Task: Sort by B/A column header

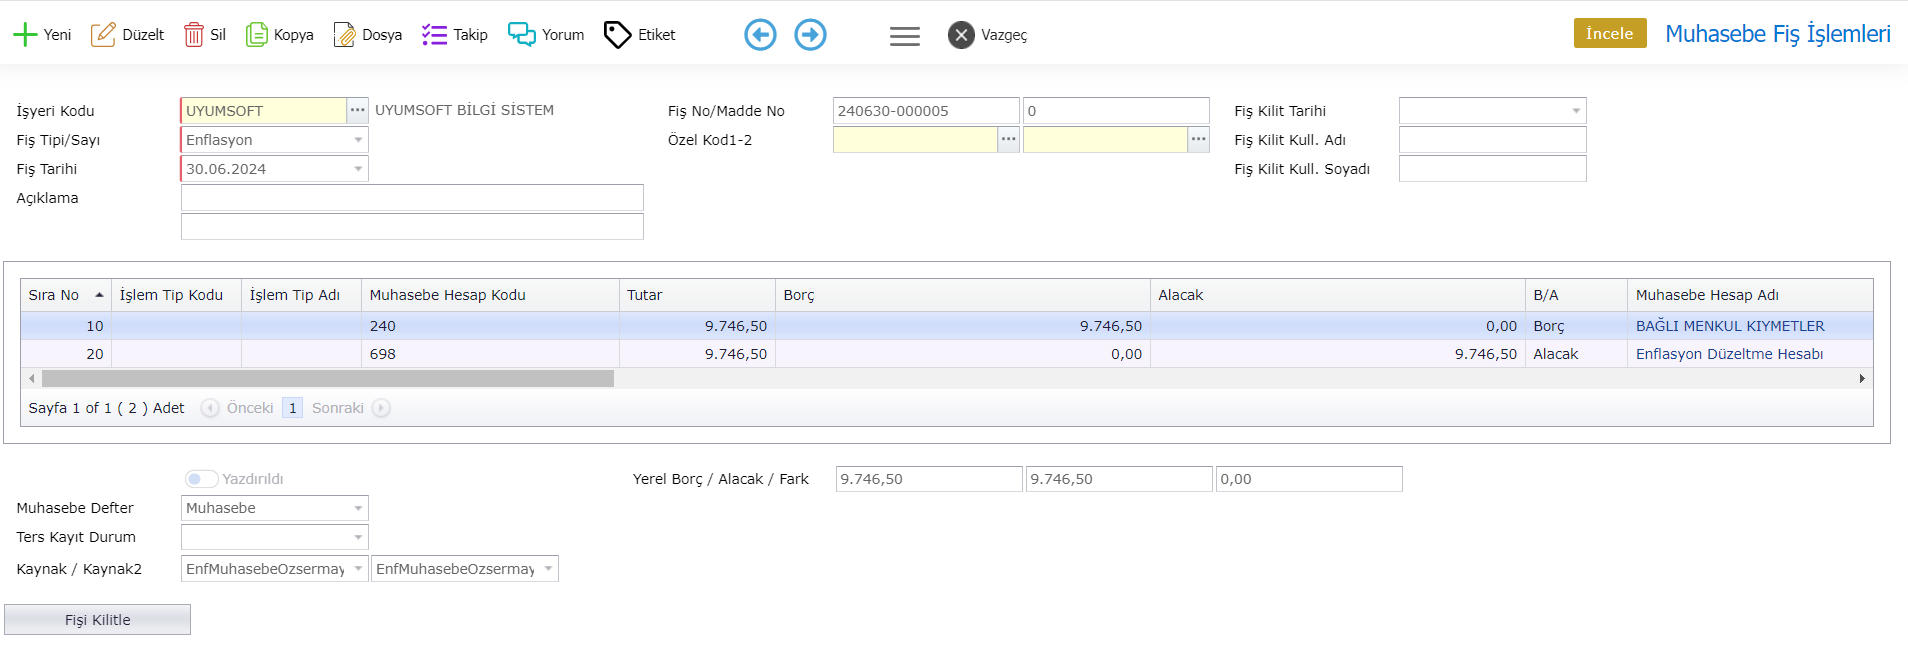Action: tap(1577, 295)
